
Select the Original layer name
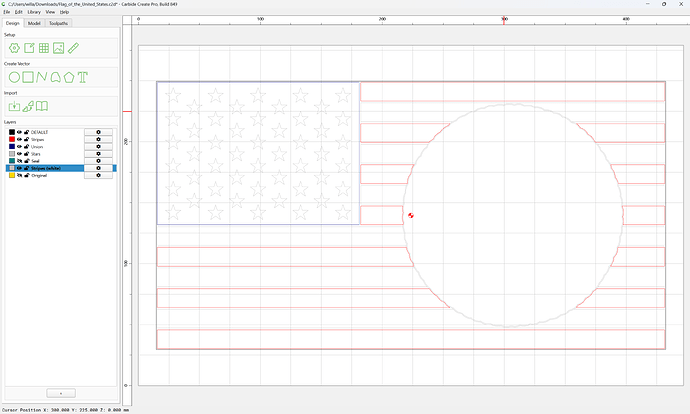pos(39,175)
